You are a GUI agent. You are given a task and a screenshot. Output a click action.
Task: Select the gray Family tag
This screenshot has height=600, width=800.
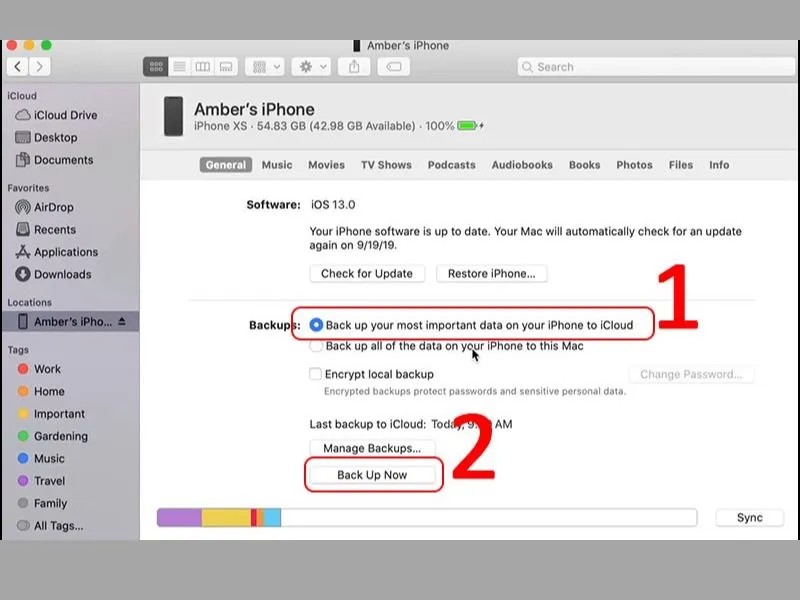pos(42,504)
